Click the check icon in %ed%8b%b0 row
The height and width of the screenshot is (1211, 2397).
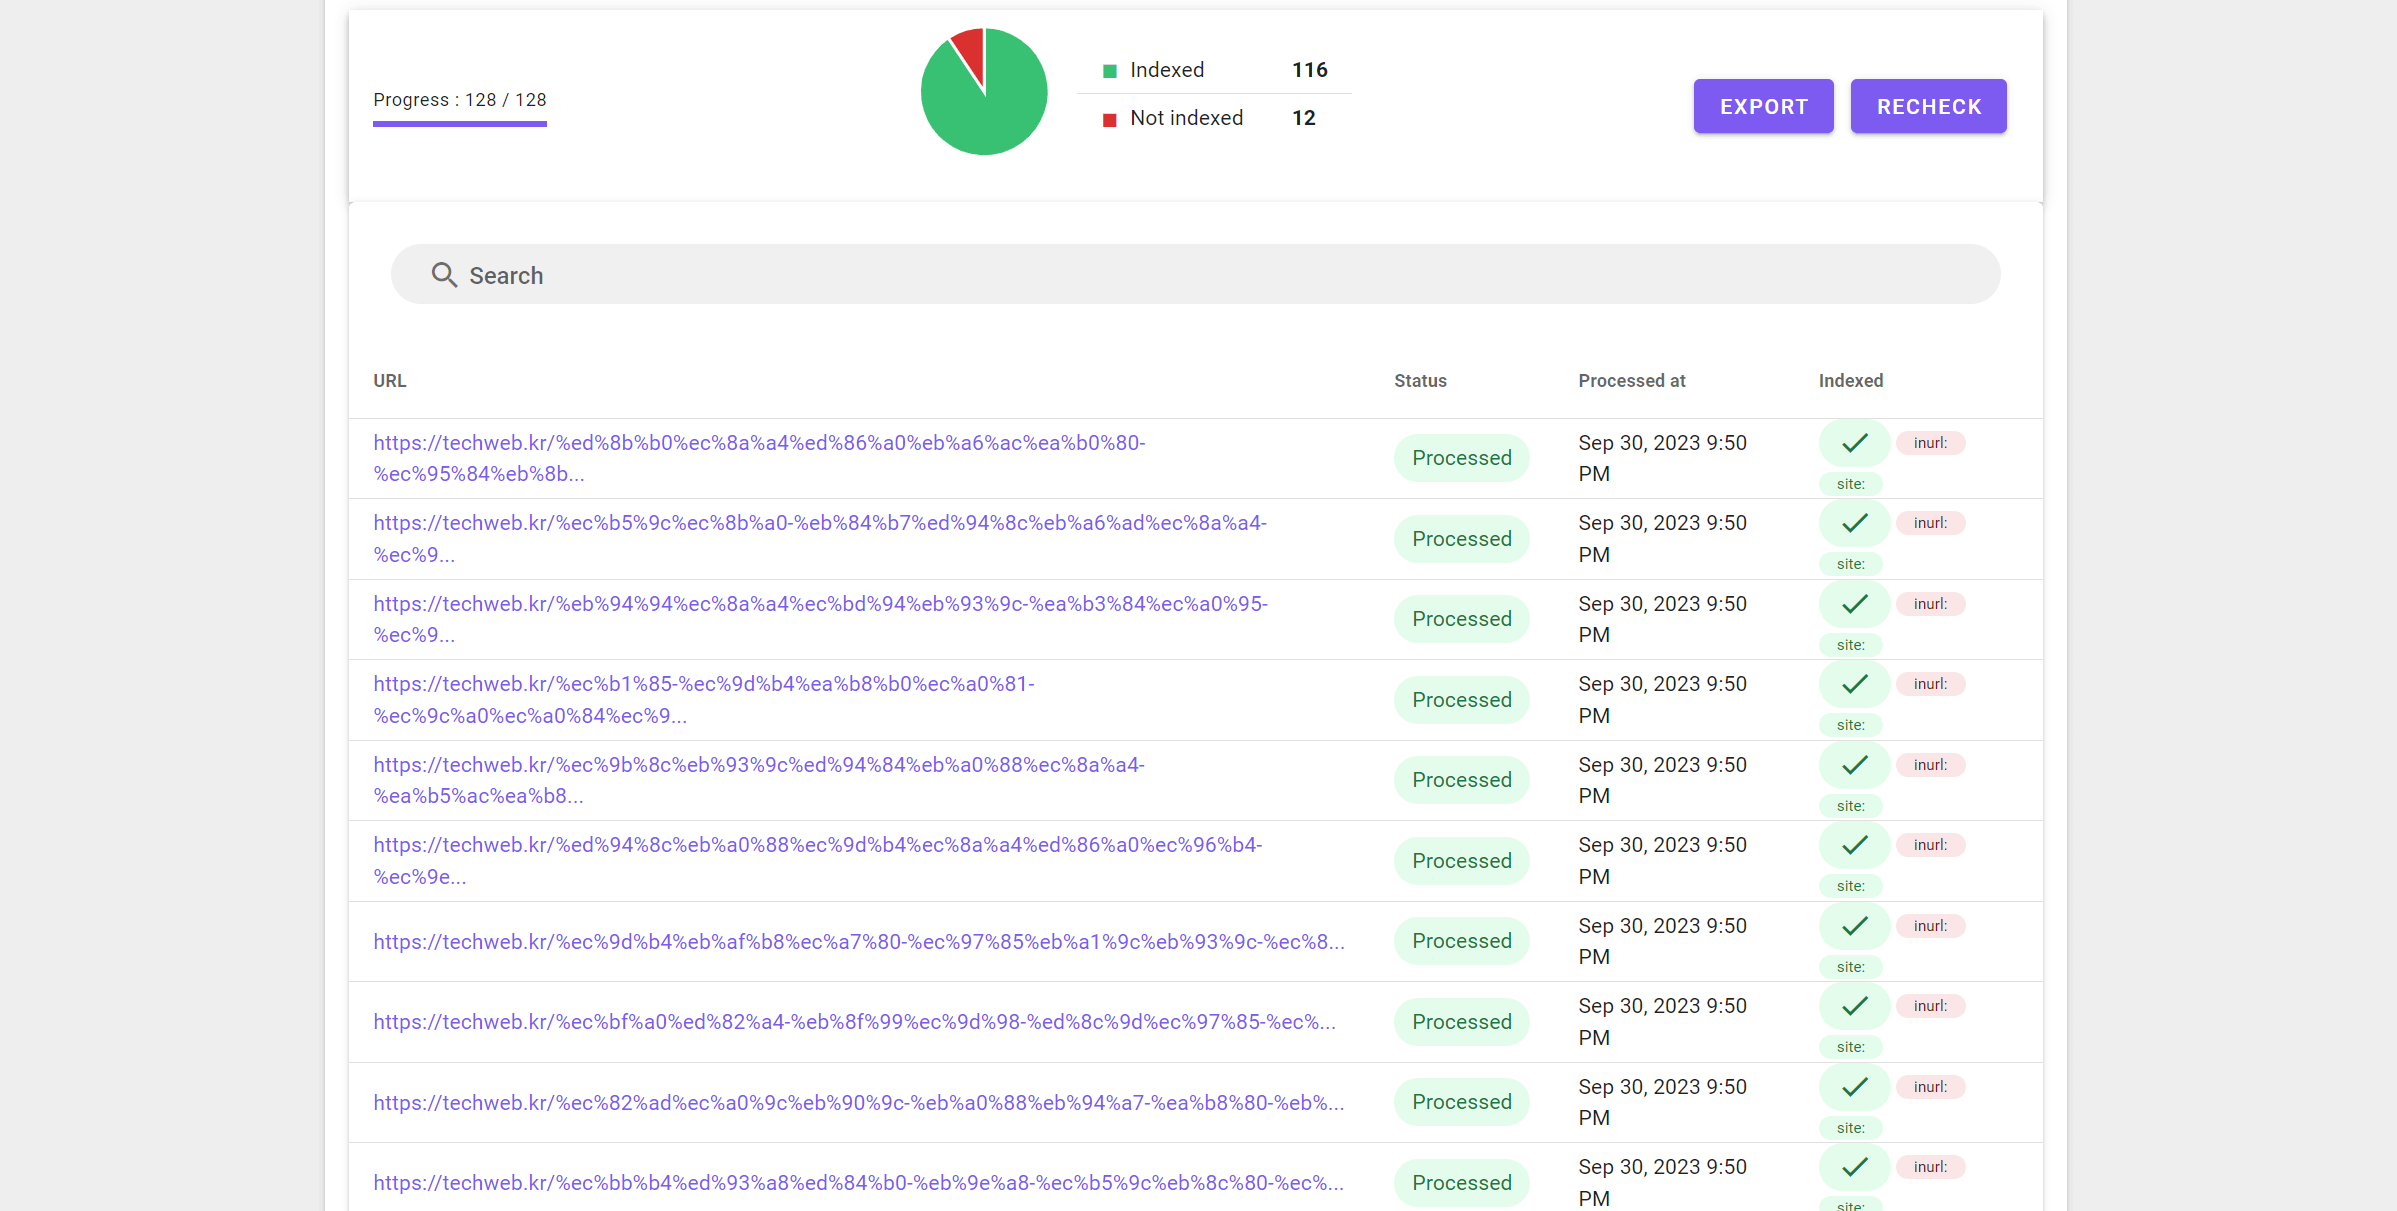coord(1854,443)
